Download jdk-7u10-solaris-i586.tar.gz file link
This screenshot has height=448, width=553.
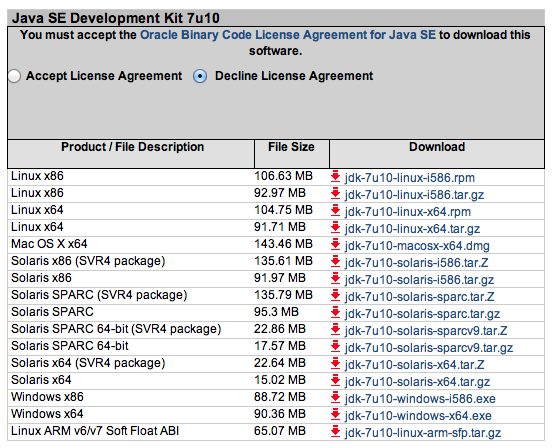(x=419, y=280)
